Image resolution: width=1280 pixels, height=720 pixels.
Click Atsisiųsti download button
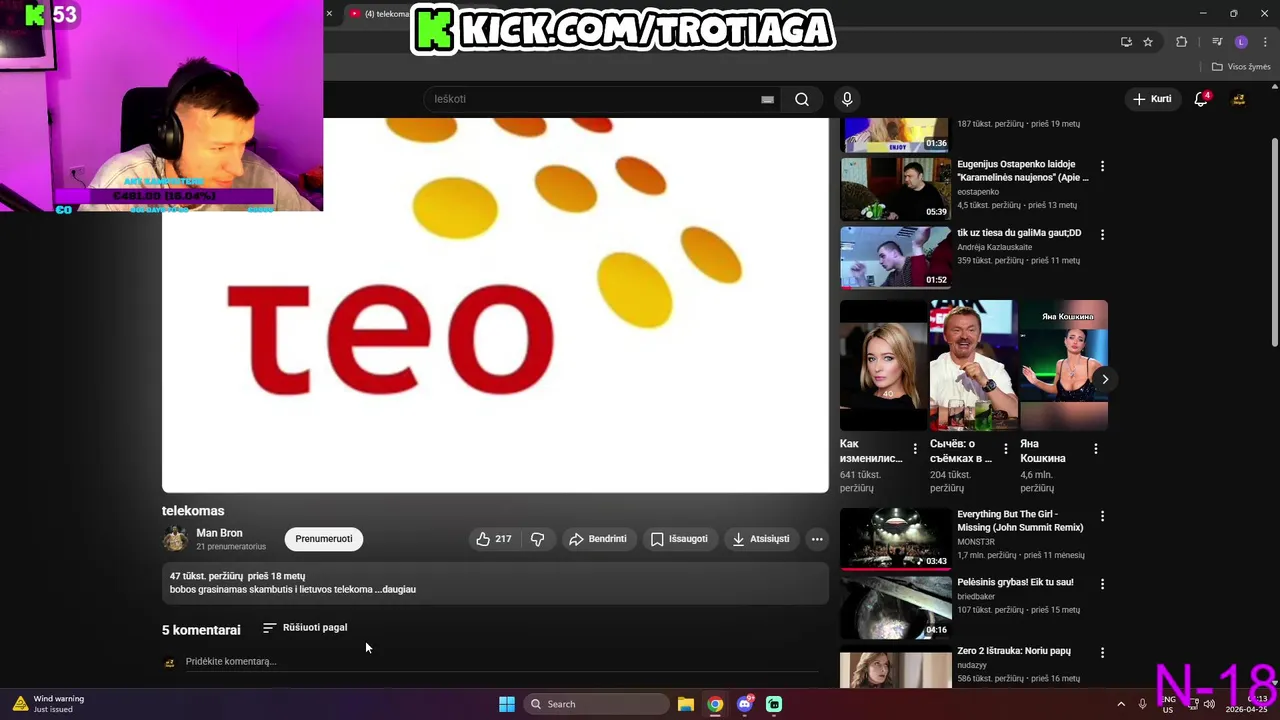761,539
